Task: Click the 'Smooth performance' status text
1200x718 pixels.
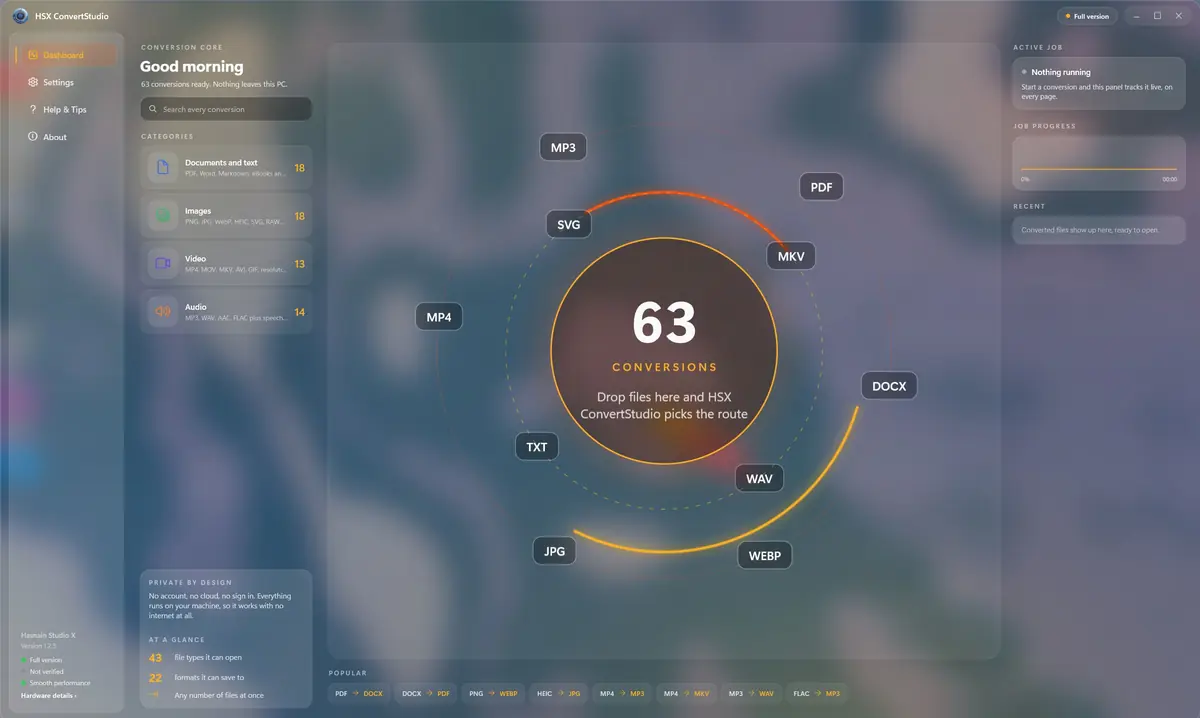Action: pyautogui.click(x=60, y=683)
